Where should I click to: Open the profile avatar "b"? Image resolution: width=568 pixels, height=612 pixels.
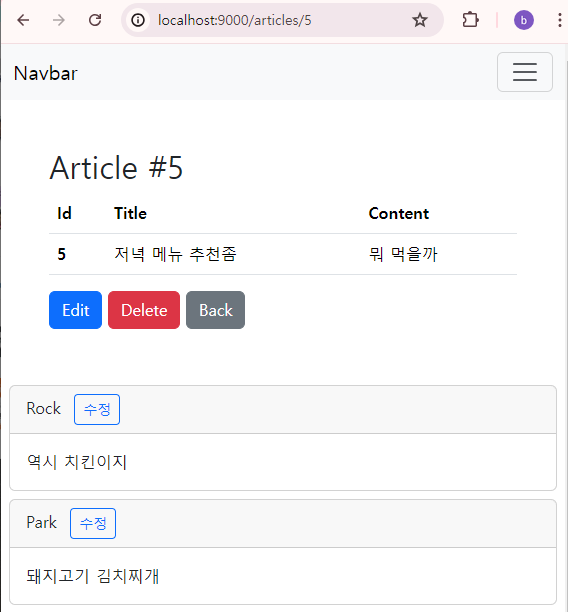[x=523, y=20]
